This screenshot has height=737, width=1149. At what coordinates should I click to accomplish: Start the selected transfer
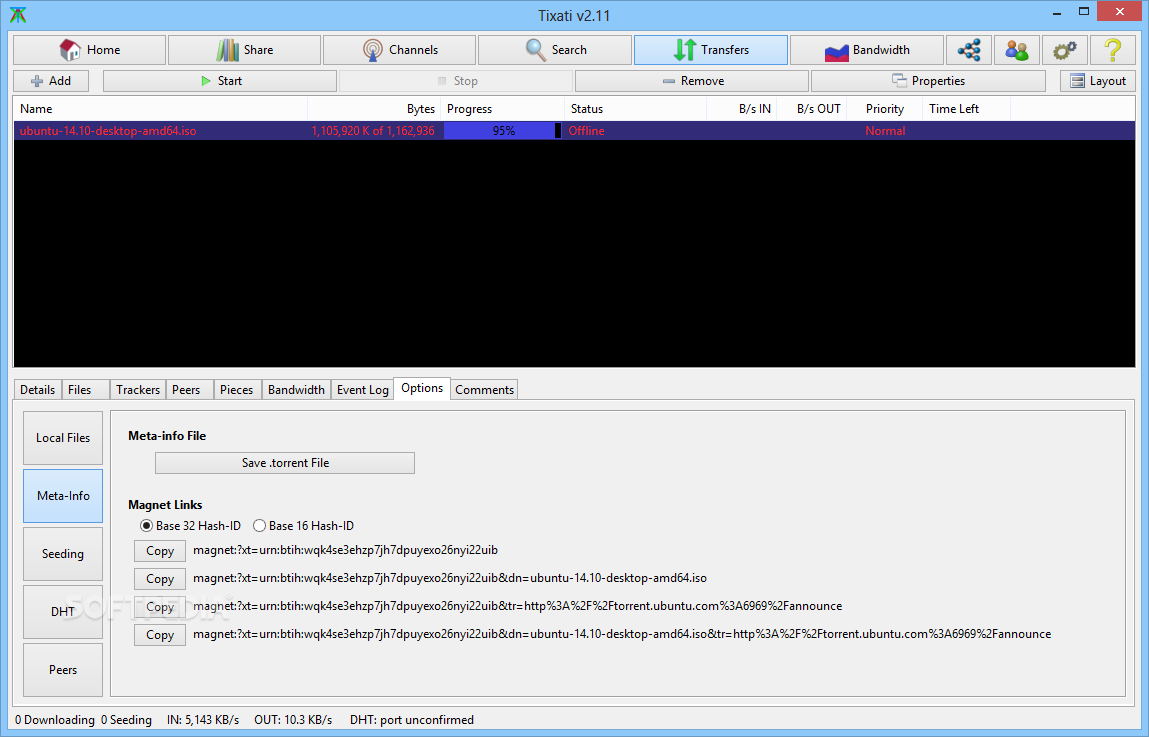click(x=220, y=81)
